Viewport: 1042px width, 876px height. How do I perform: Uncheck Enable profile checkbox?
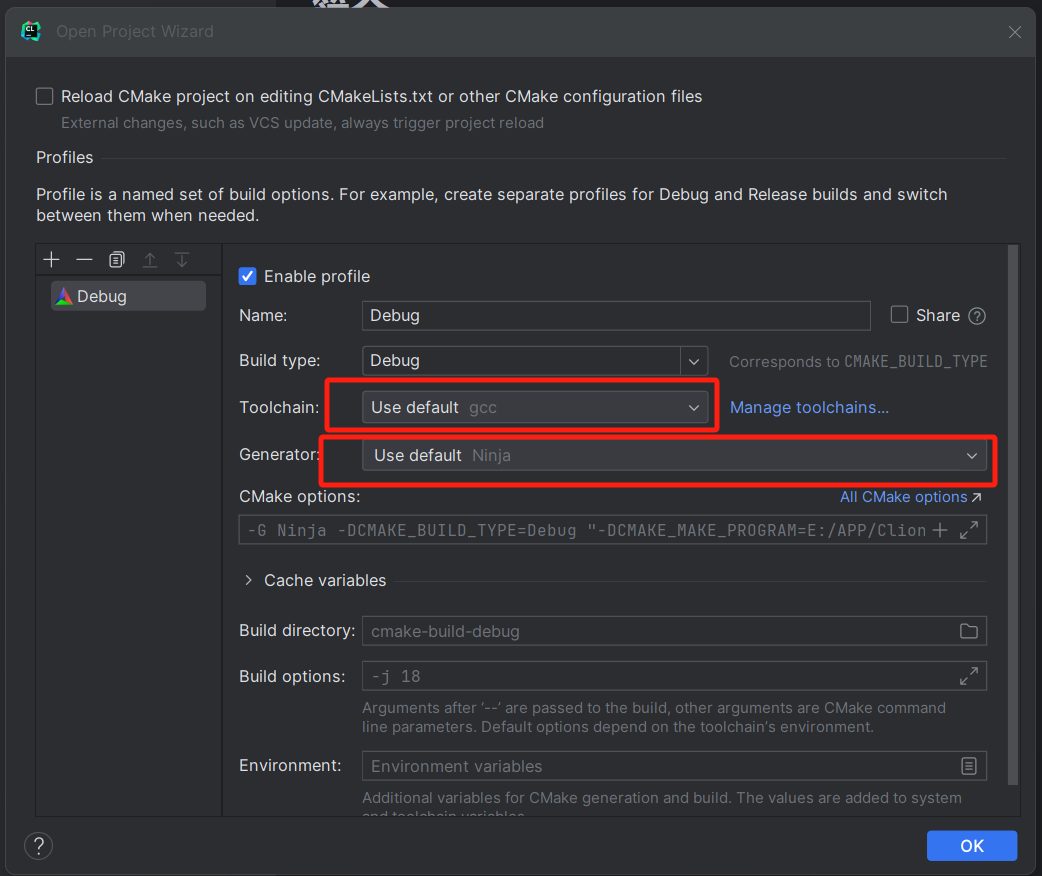click(247, 276)
